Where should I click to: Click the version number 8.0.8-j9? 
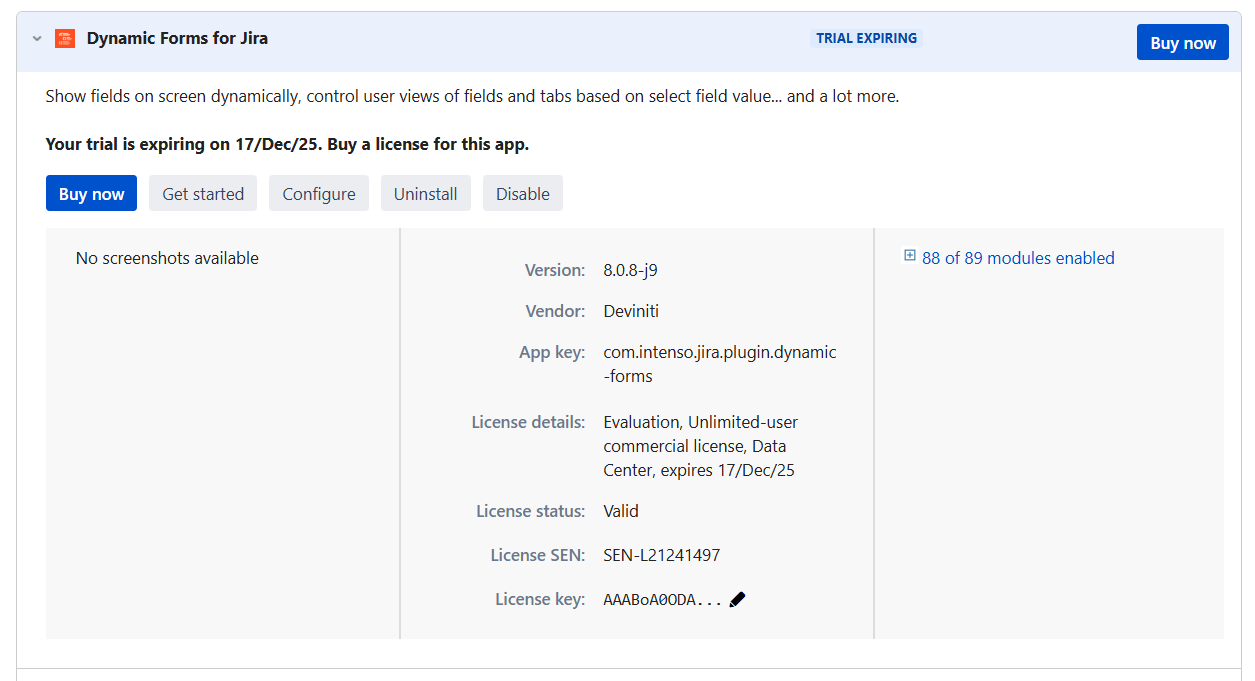coord(630,270)
